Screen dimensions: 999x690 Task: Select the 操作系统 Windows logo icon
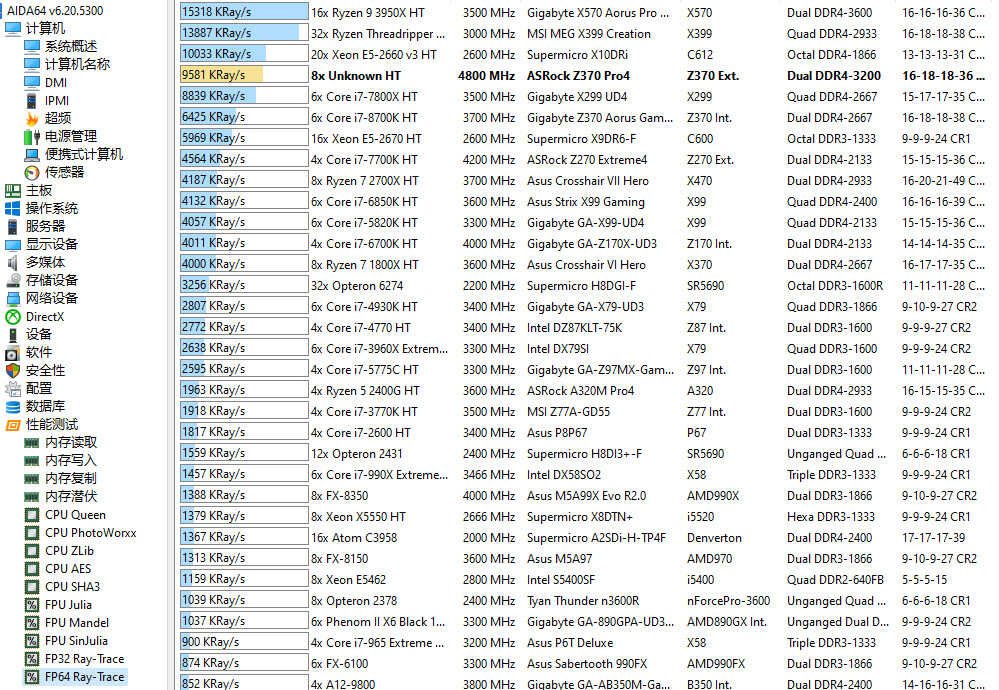[x=13, y=208]
